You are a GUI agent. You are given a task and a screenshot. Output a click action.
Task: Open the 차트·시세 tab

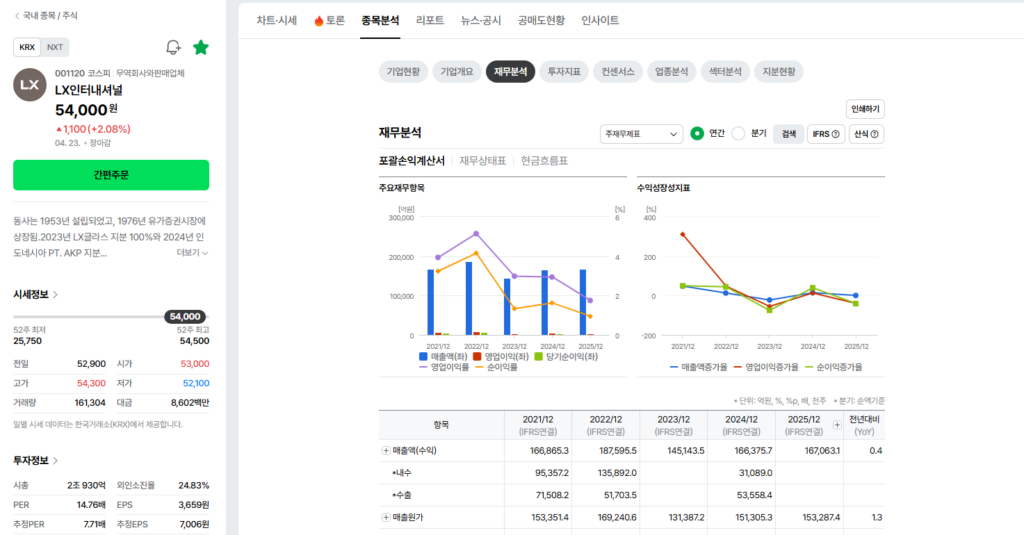pyautogui.click(x=276, y=21)
